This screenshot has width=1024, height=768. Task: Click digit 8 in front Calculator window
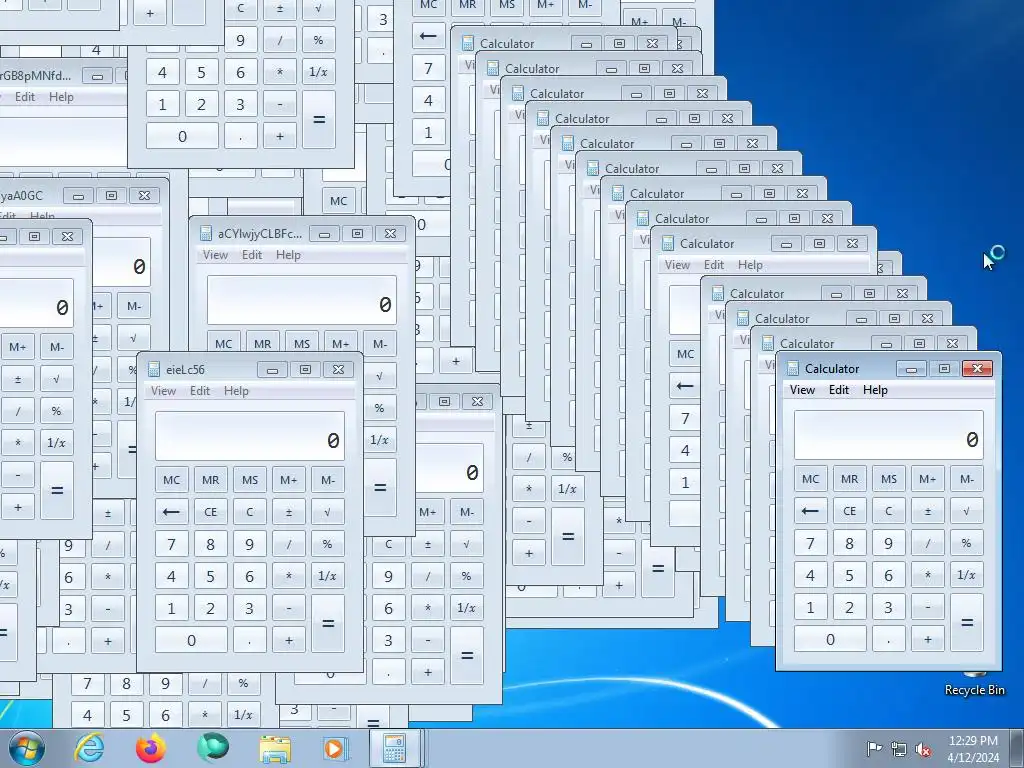850,543
